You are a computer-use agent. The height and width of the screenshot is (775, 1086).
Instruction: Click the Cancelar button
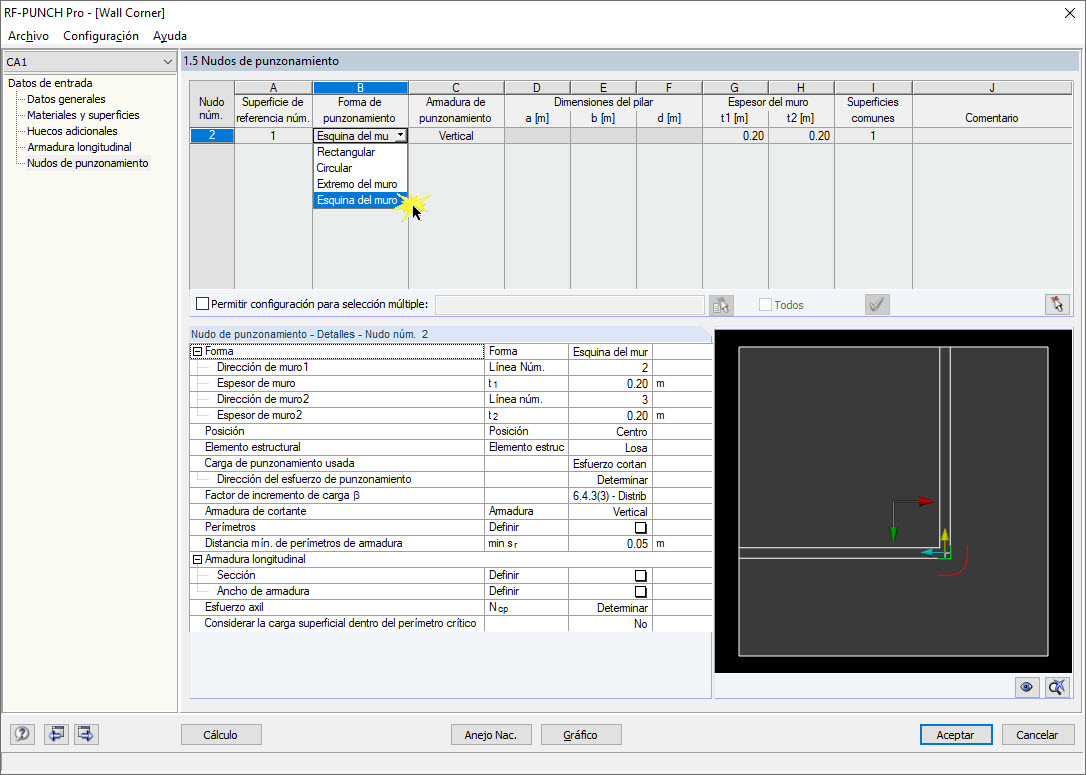[1037, 735]
